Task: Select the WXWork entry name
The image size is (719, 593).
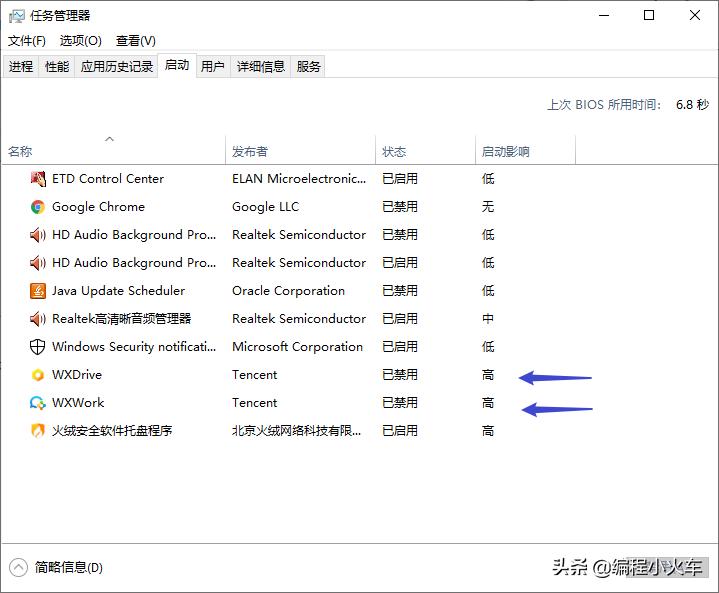Action: (x=78, y=403)
